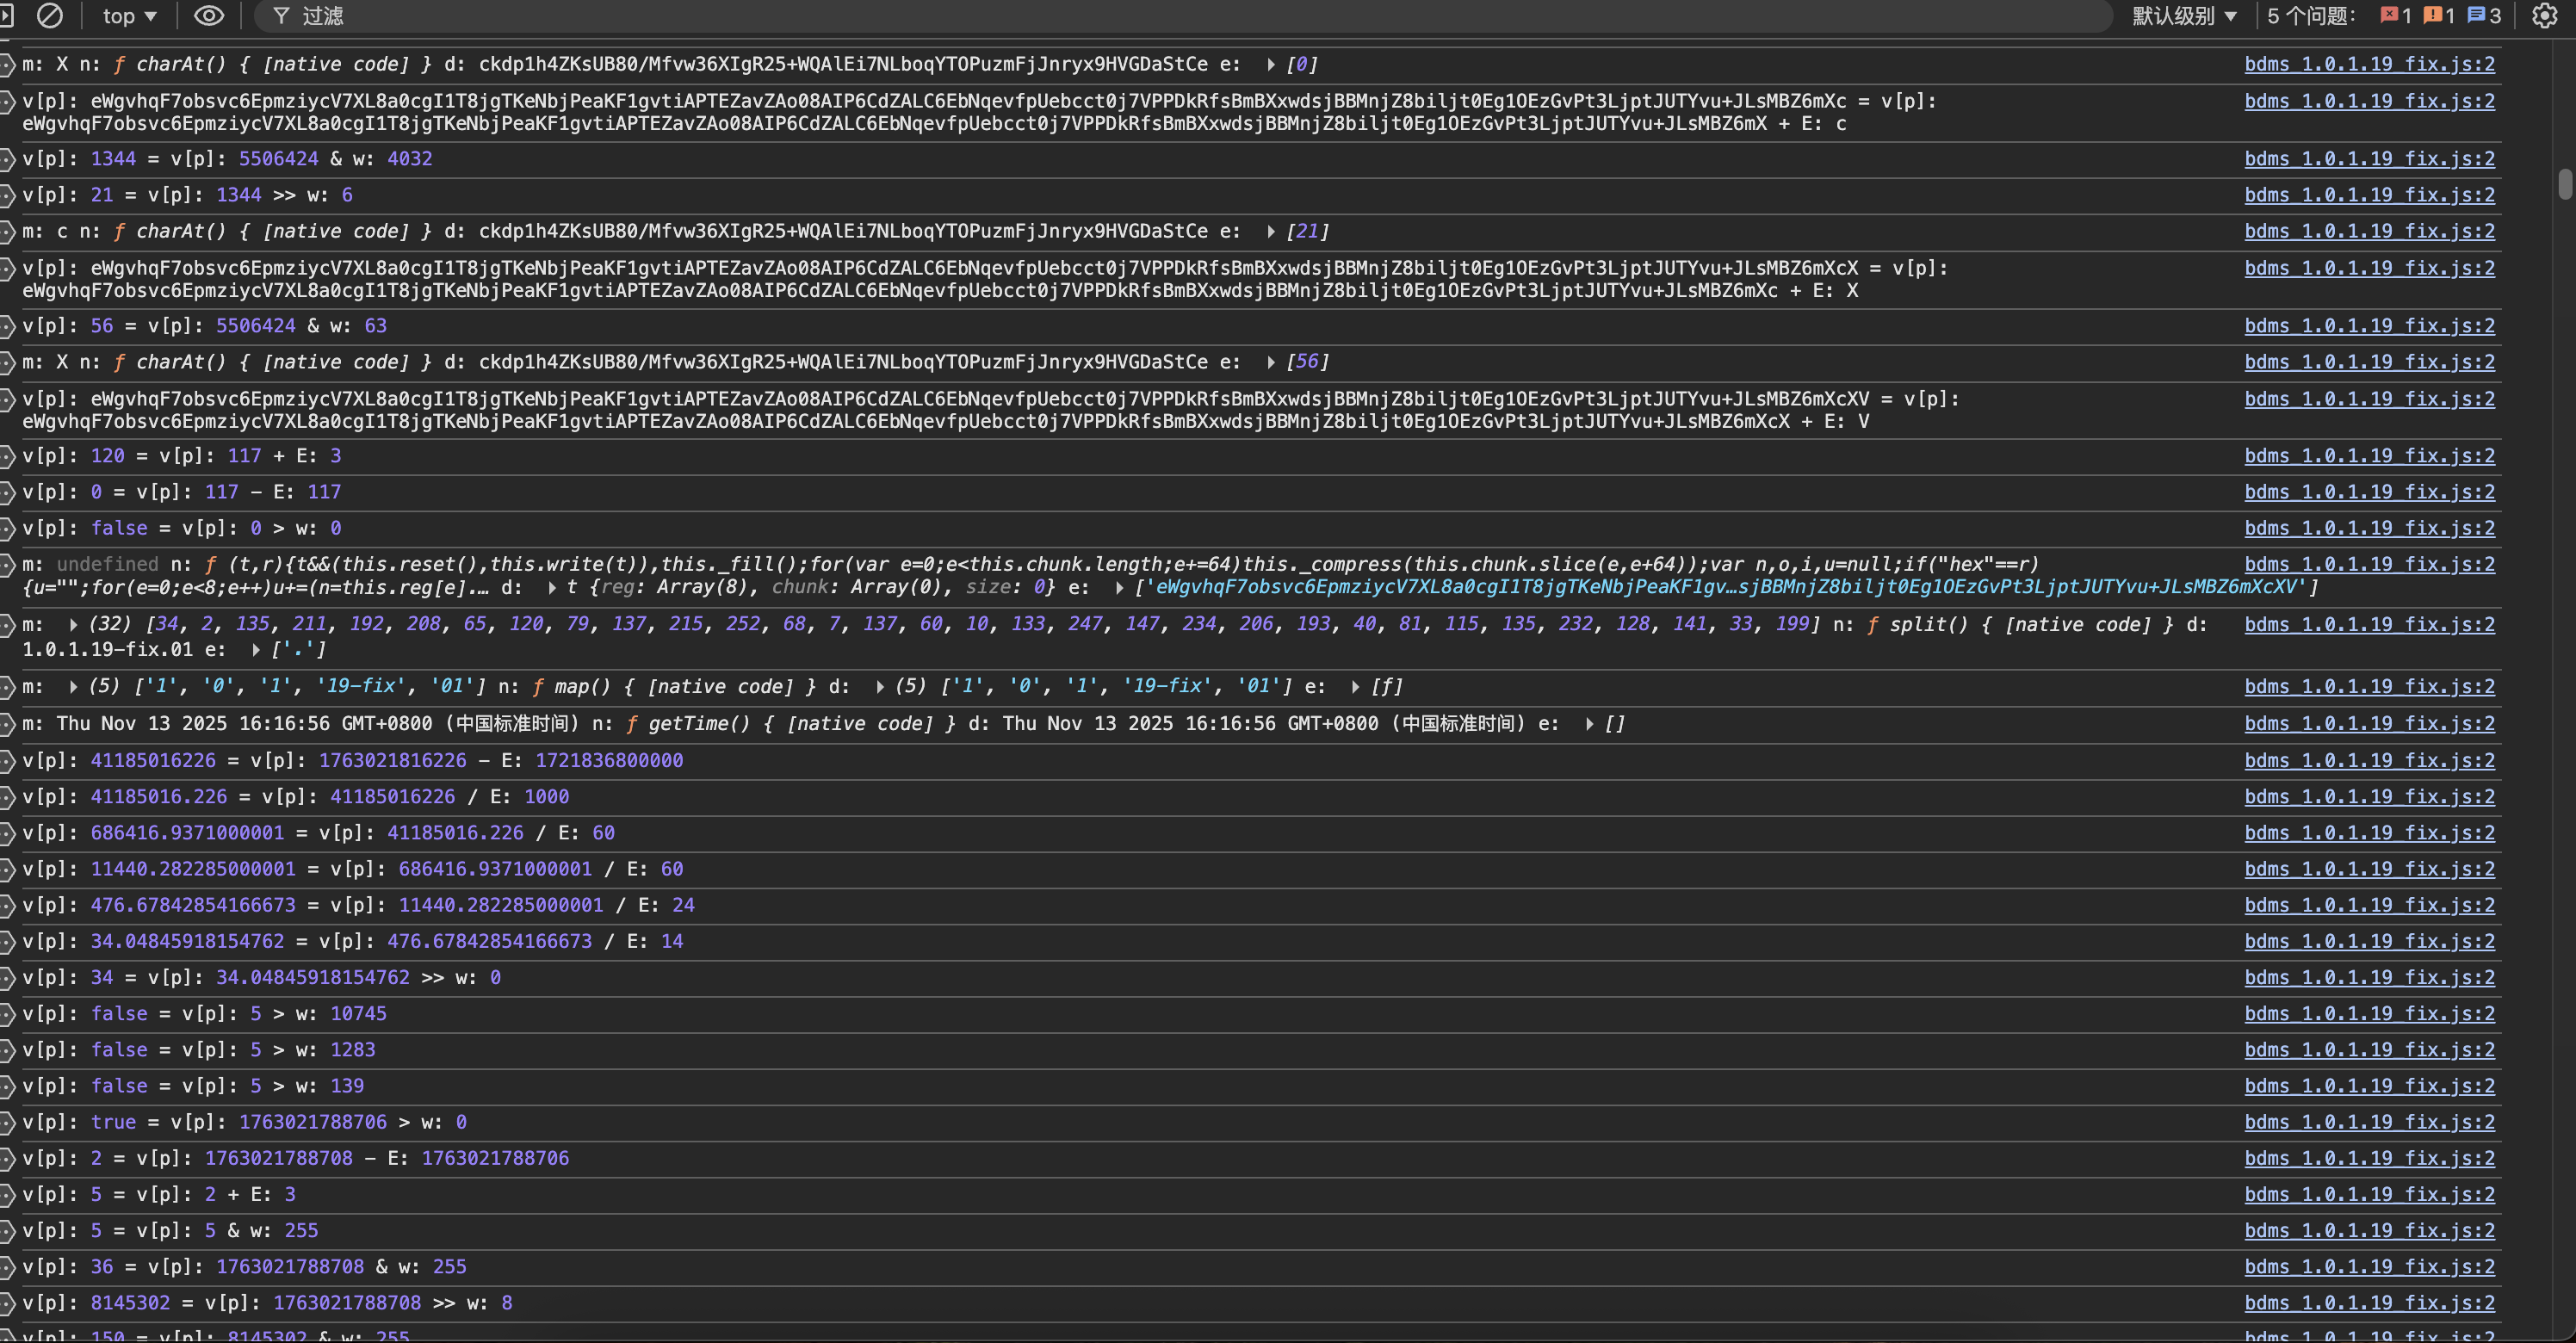
Task: Click the red error issues badge
Action: pos(2396,16)
